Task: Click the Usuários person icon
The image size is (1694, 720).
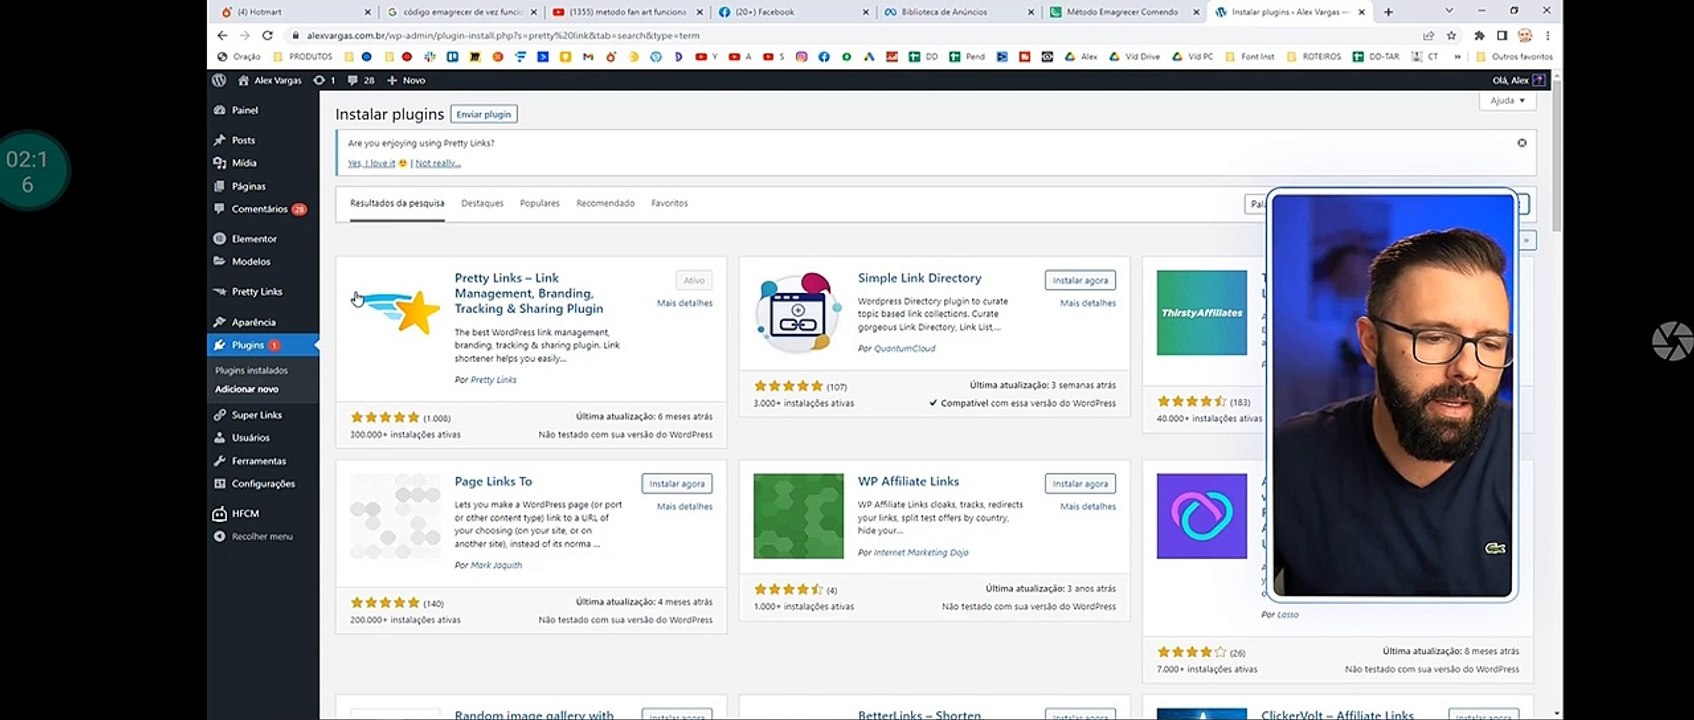Action: click(x=219, y=438)
